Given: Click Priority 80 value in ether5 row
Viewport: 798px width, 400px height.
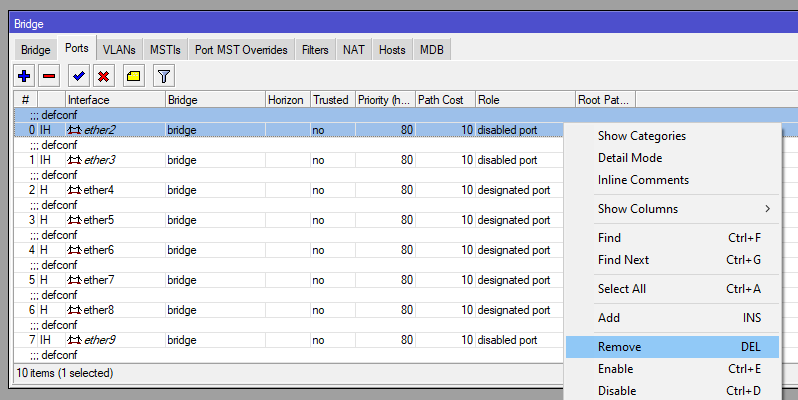Looking at the screenshot, I should [x=407, y=220].
